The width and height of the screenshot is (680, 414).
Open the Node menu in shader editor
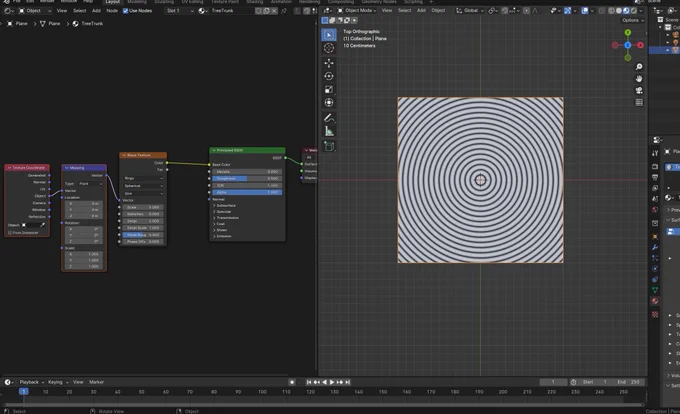[x=112, y=11]
